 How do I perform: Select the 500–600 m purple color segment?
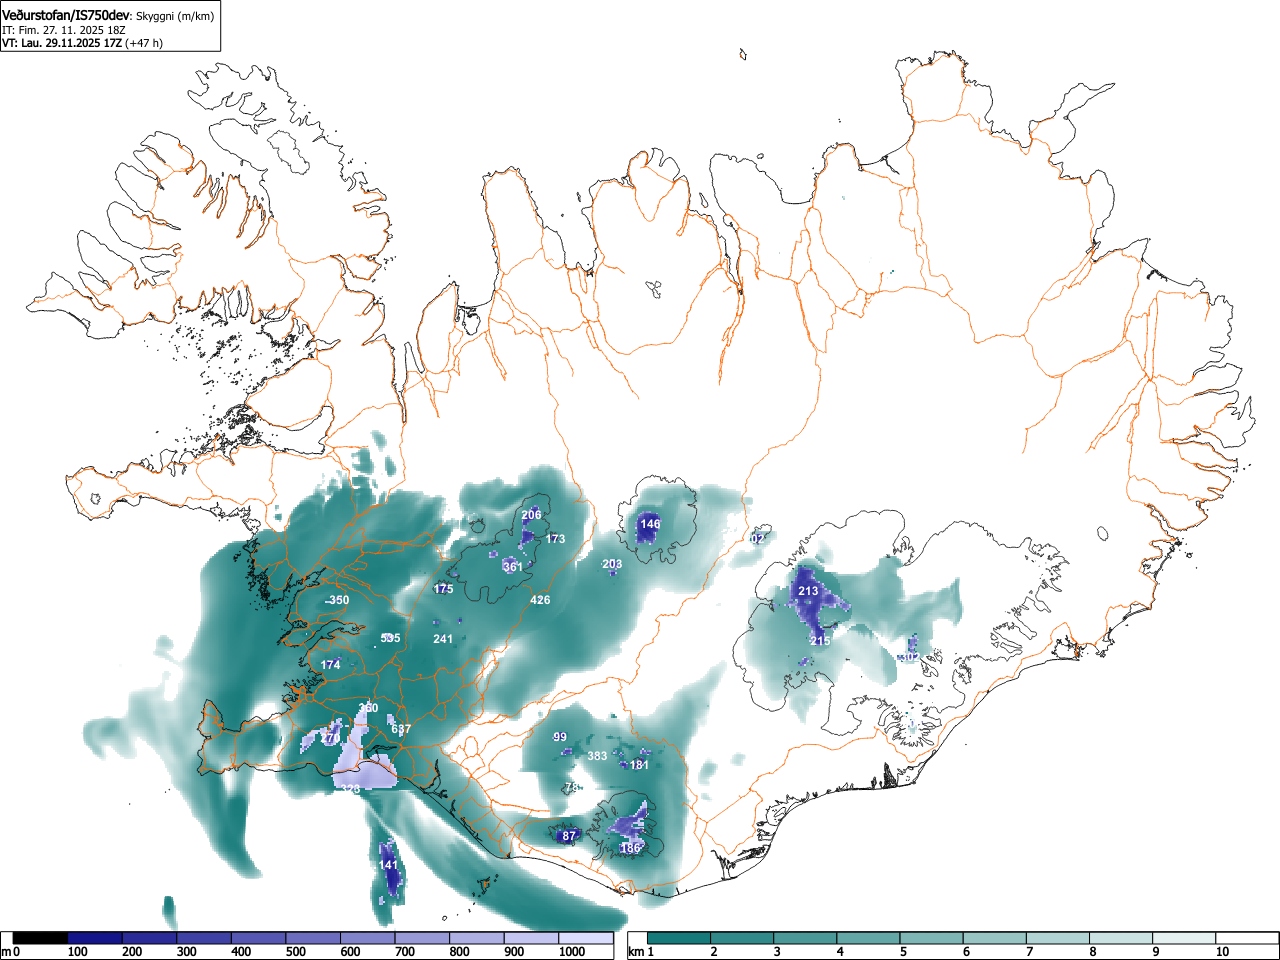(313, 938)
